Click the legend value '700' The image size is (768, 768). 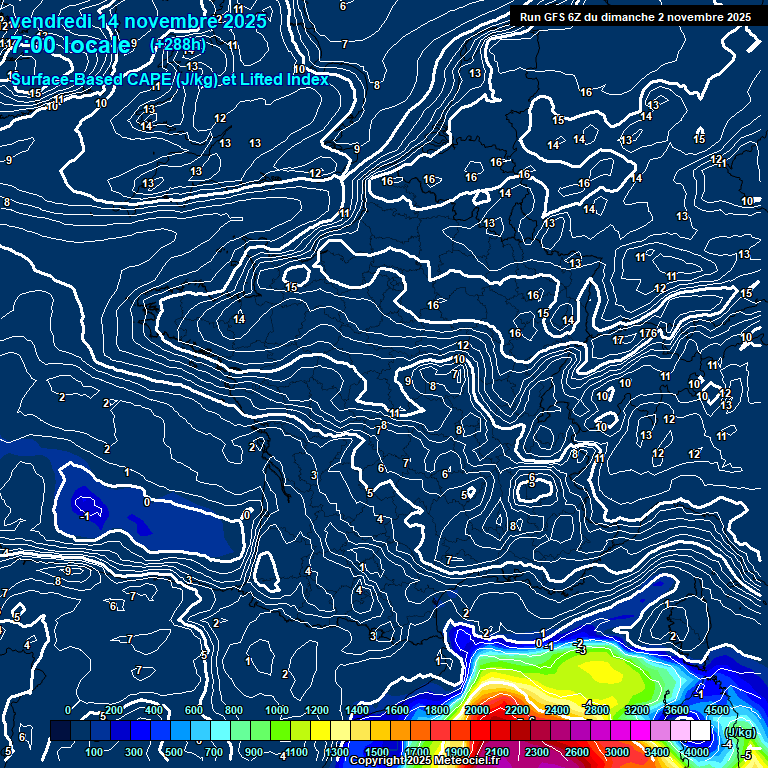(x=214, y=752)
